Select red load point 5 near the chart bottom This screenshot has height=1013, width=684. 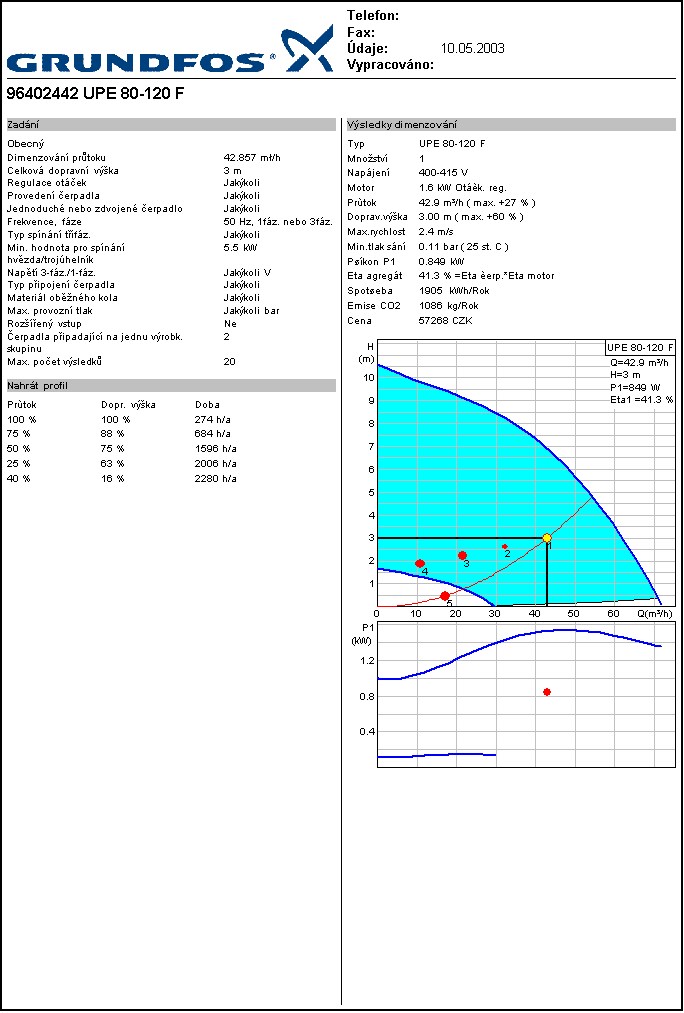445,596
